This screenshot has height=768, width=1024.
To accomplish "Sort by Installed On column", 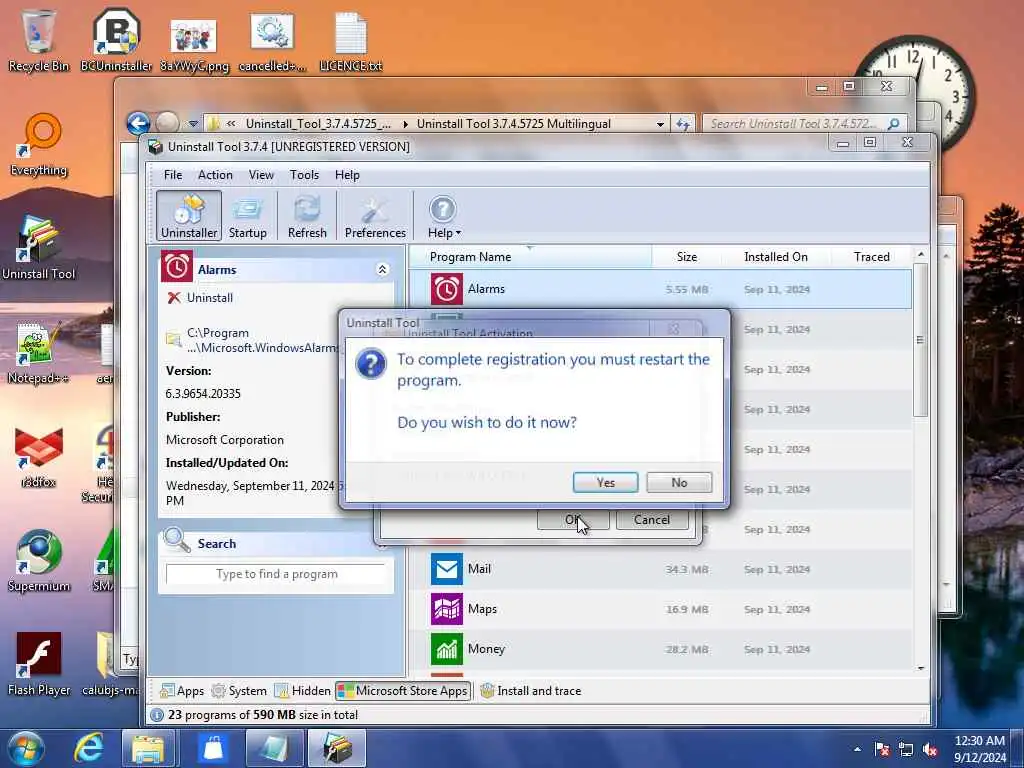I will point(776,257).
